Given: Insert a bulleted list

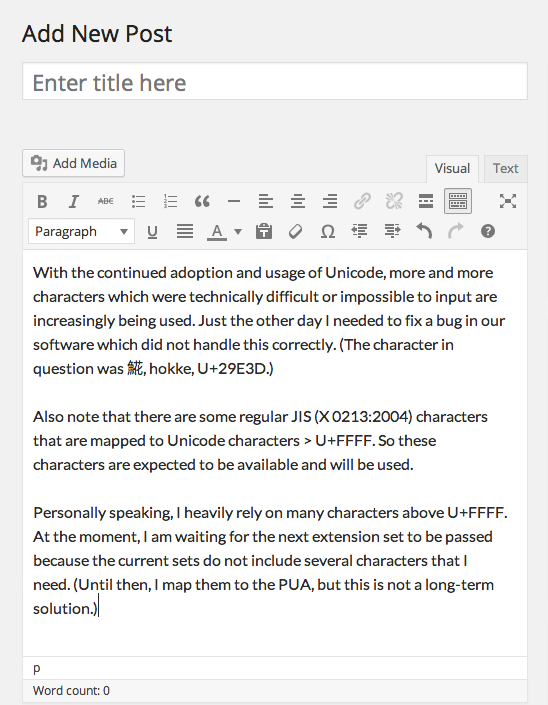Looking at the screenshot, I should [x=138, y=201].
